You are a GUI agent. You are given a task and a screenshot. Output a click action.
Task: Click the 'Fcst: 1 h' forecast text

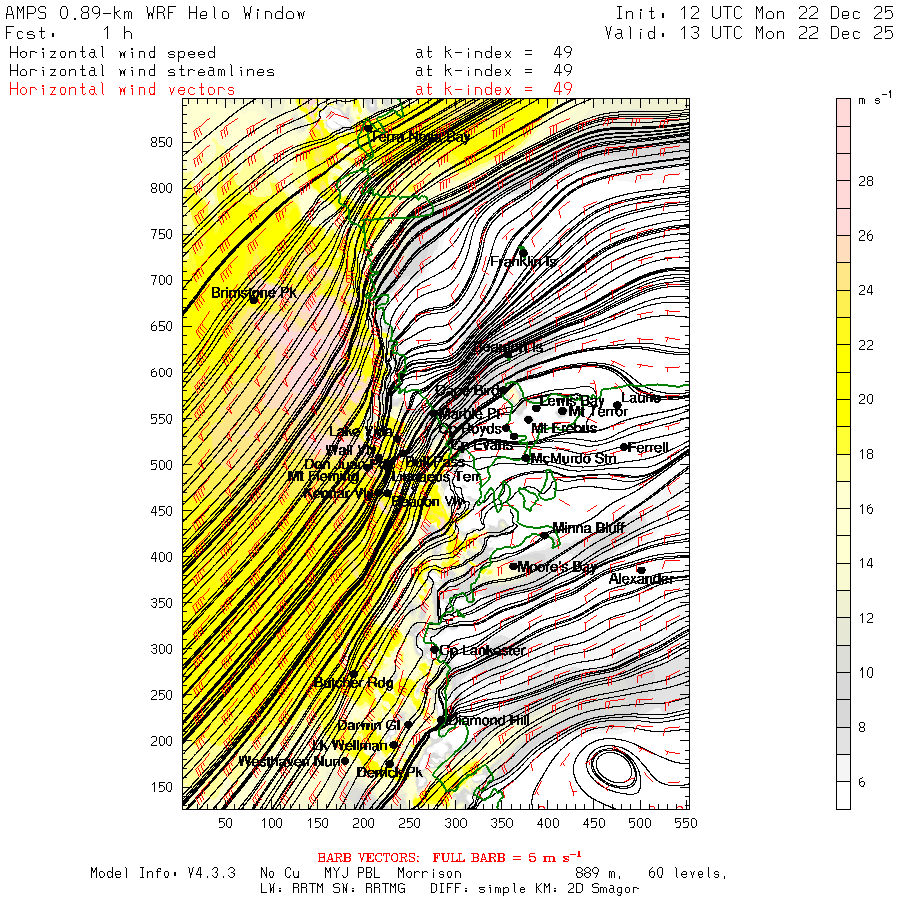coord(68,33)
